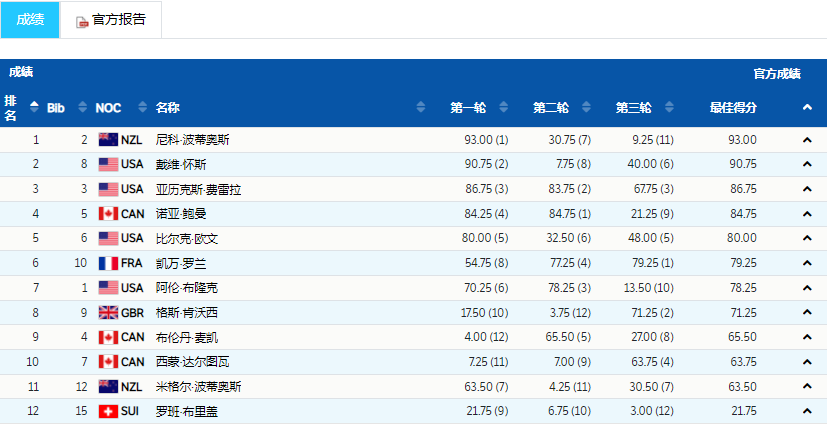Expand row for 尼科·波蒂奥斯
This screenshot has width=827, height=425.
click(807, 140)
